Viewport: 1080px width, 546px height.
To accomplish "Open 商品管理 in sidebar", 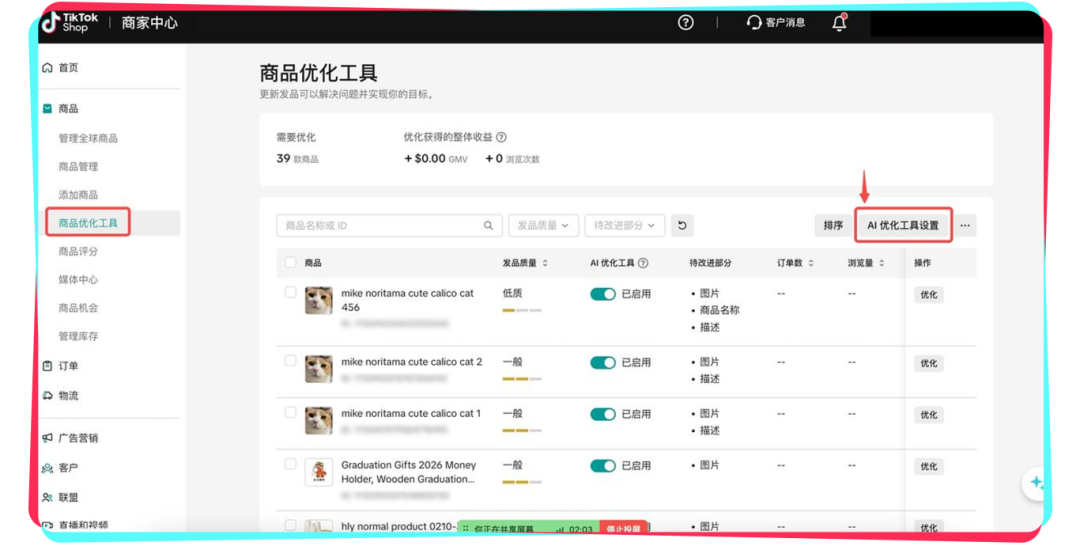I will 78,167.
